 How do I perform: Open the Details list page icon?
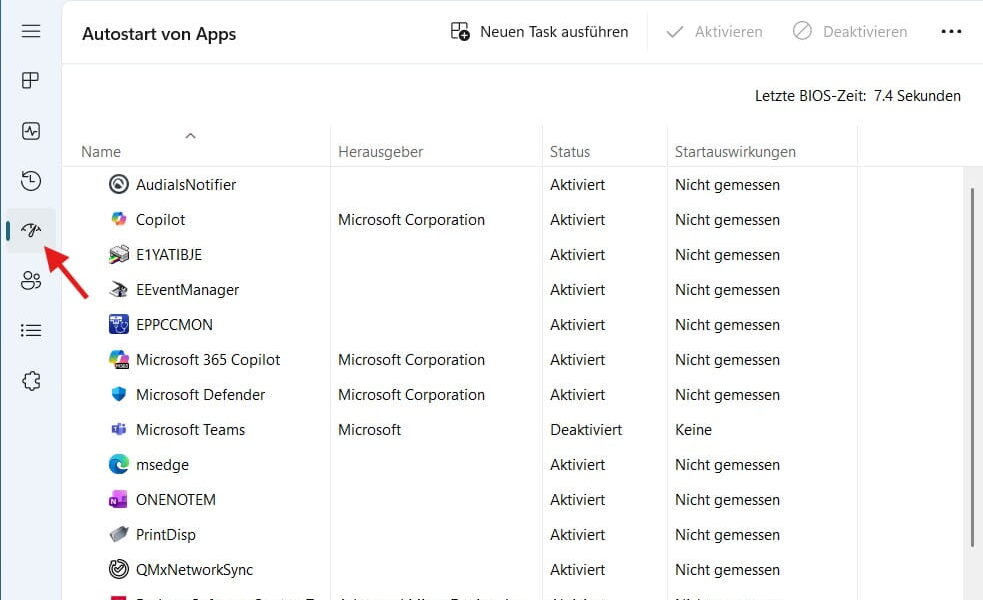[31, 330]
